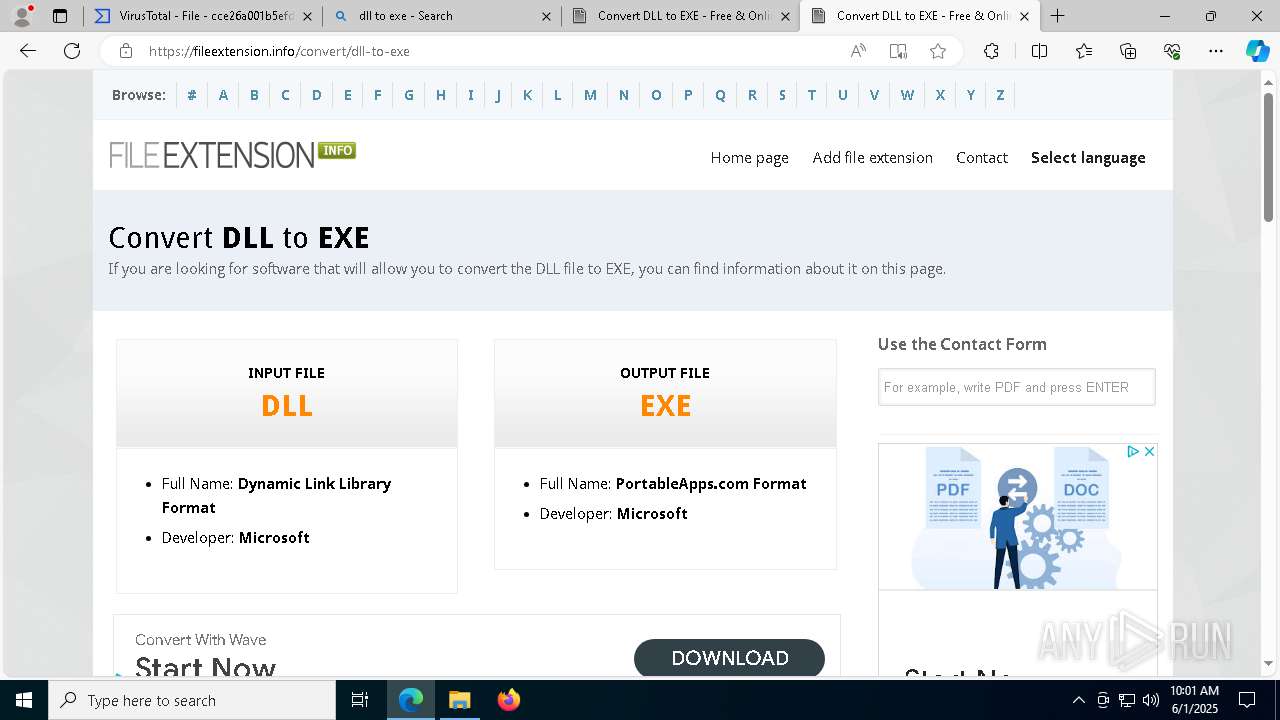Switch to dll to exe Search tab
1280x720 pixels.
[441, 16]
